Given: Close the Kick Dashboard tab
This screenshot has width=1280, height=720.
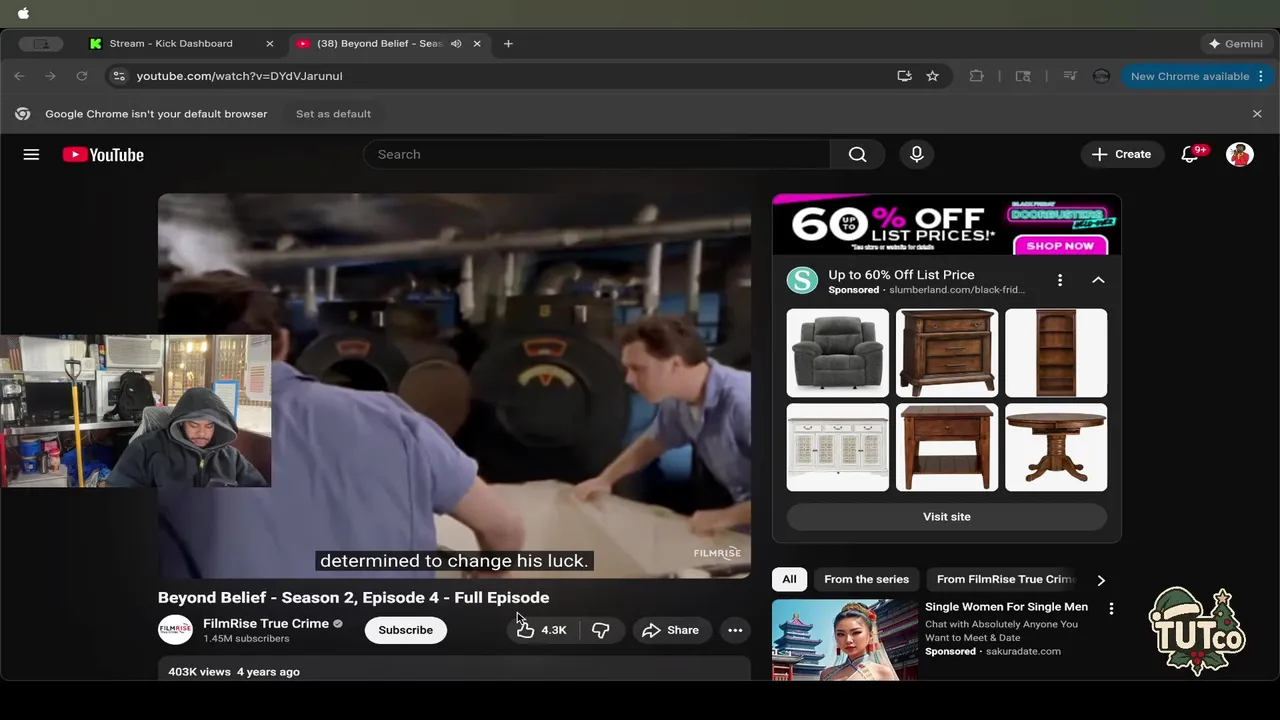Looking at the screenshot, I should 270,44.
